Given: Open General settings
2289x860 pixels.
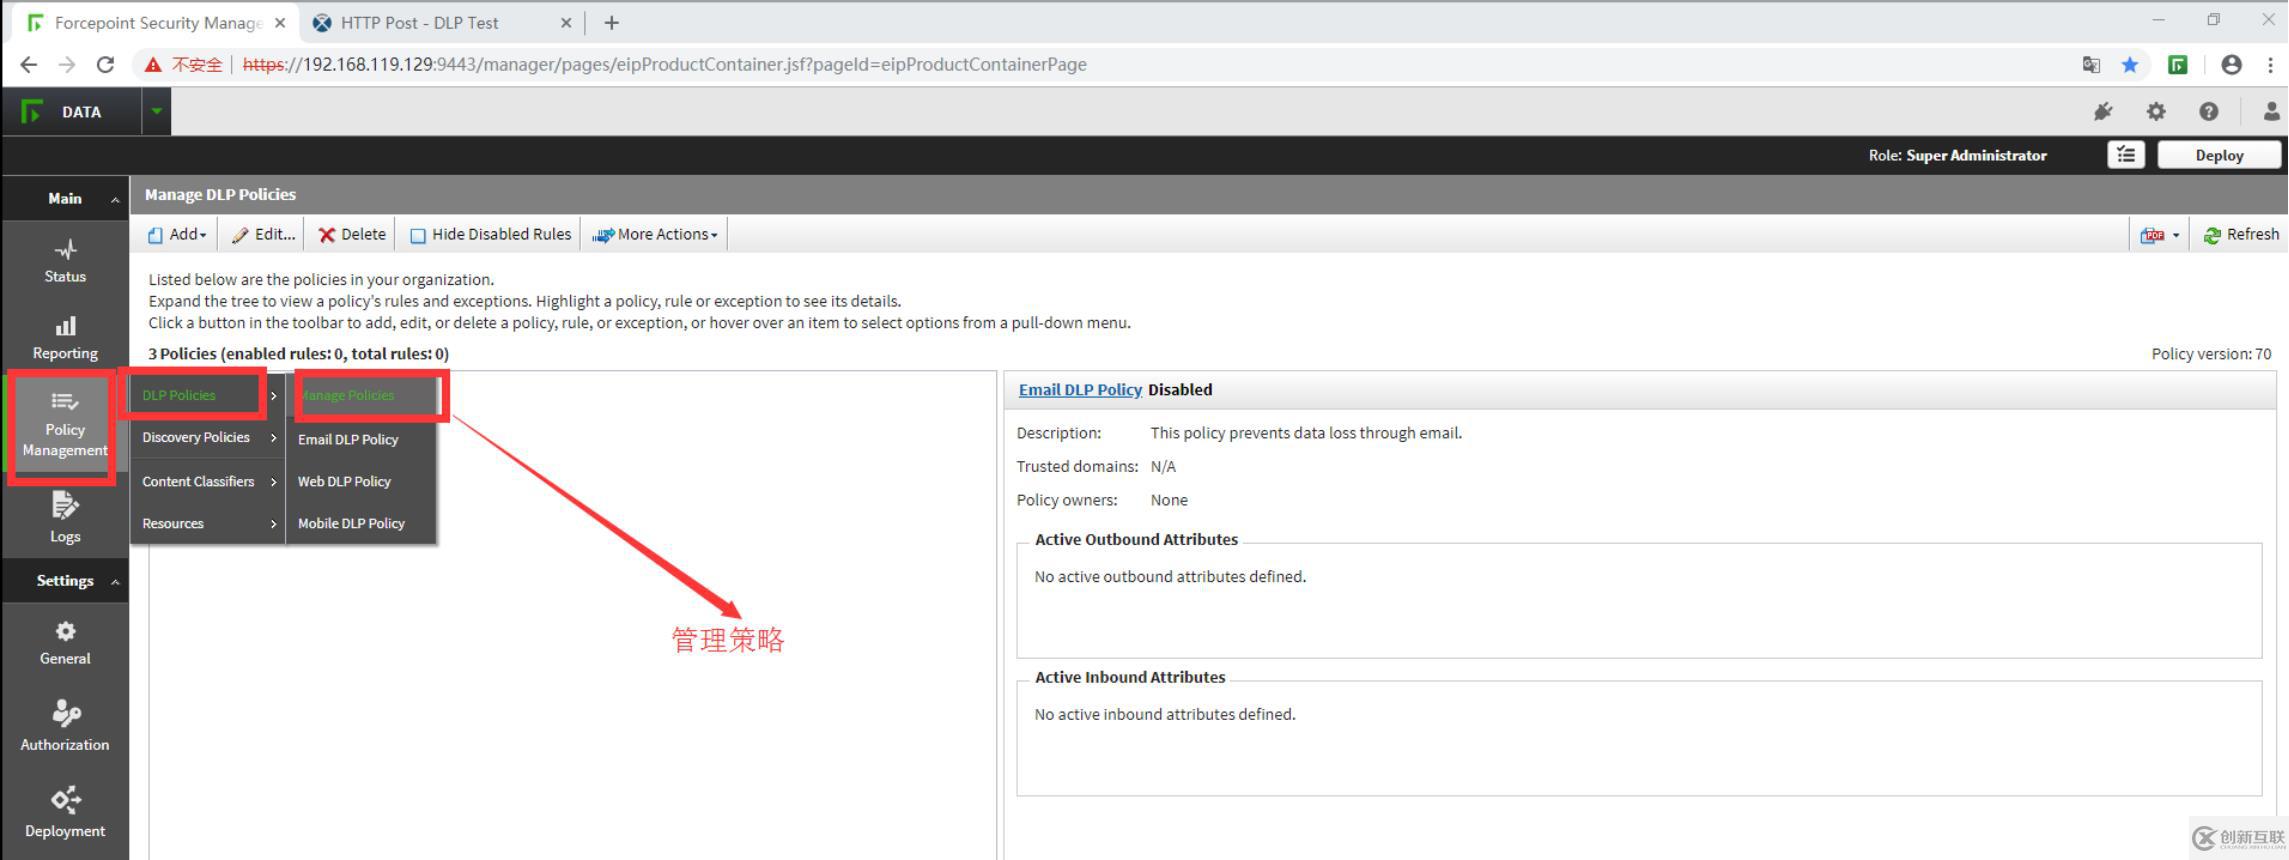Looking at the screenshot, I should click(x=65, y=643).
